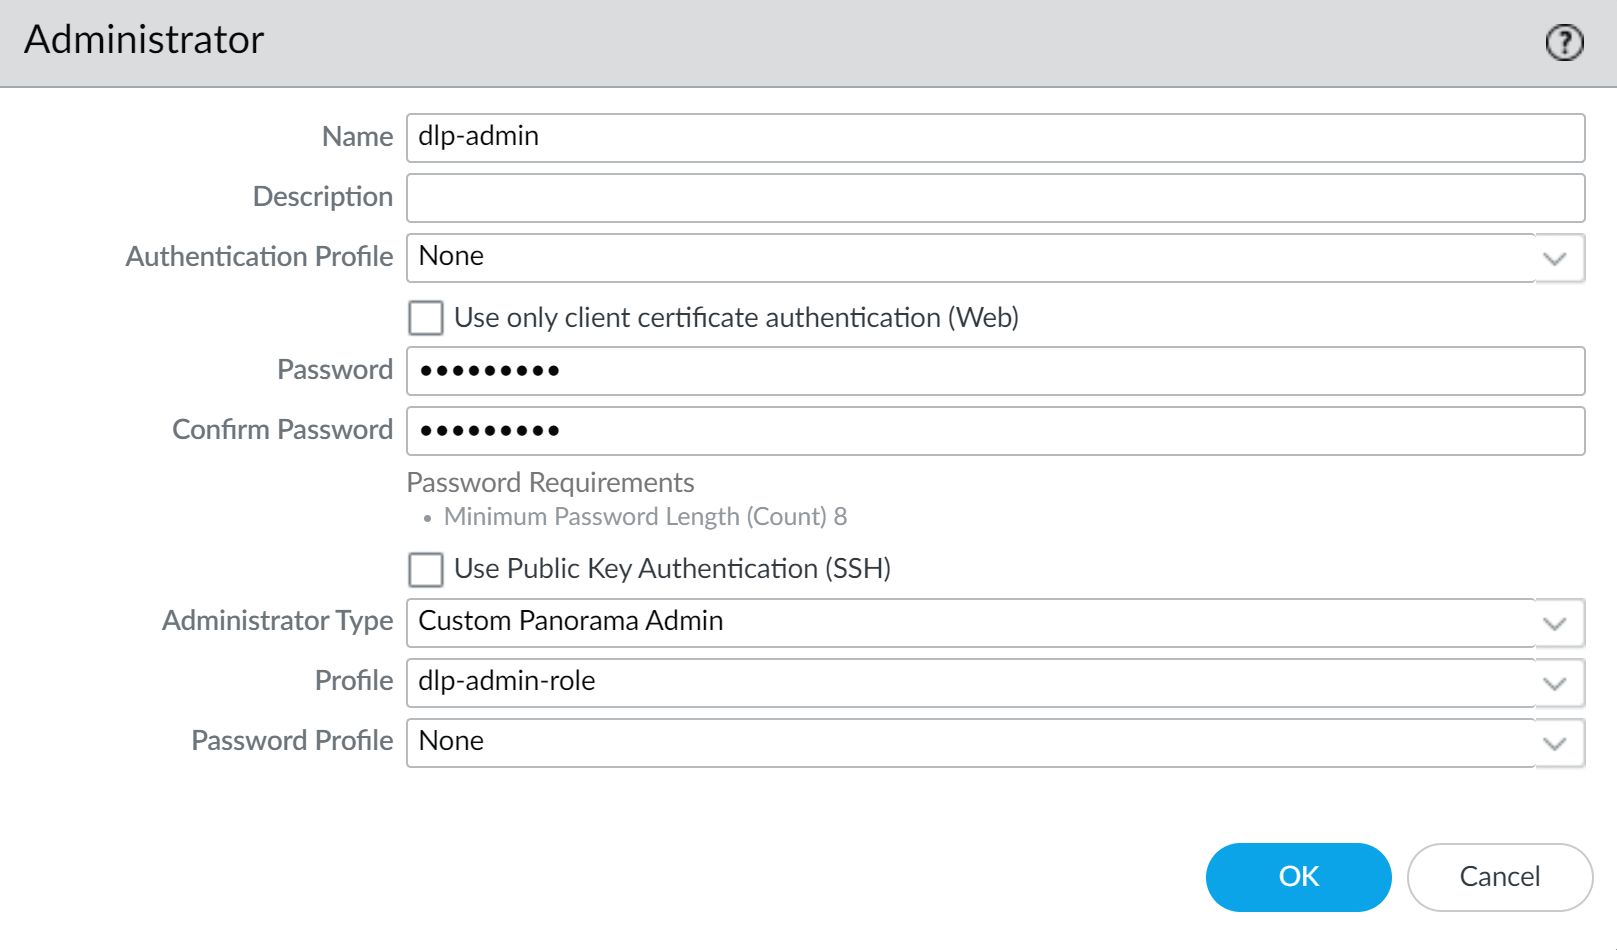Click the Password Requirements heading
This screenshot has height=950, width=1617.
[550, 483]
